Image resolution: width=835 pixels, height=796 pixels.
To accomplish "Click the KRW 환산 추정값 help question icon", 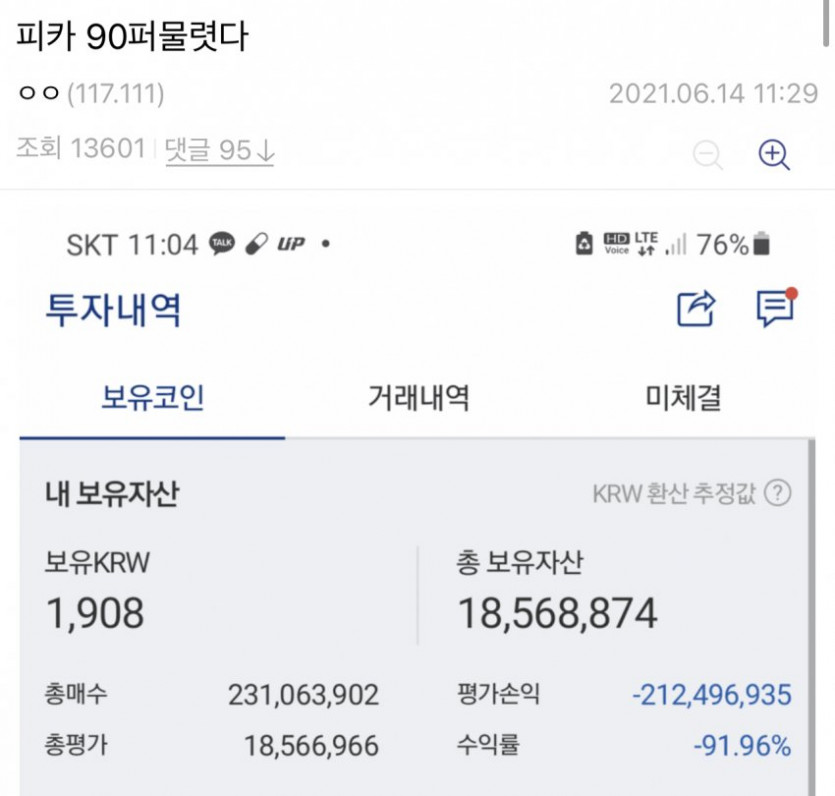I will point(777,493).
